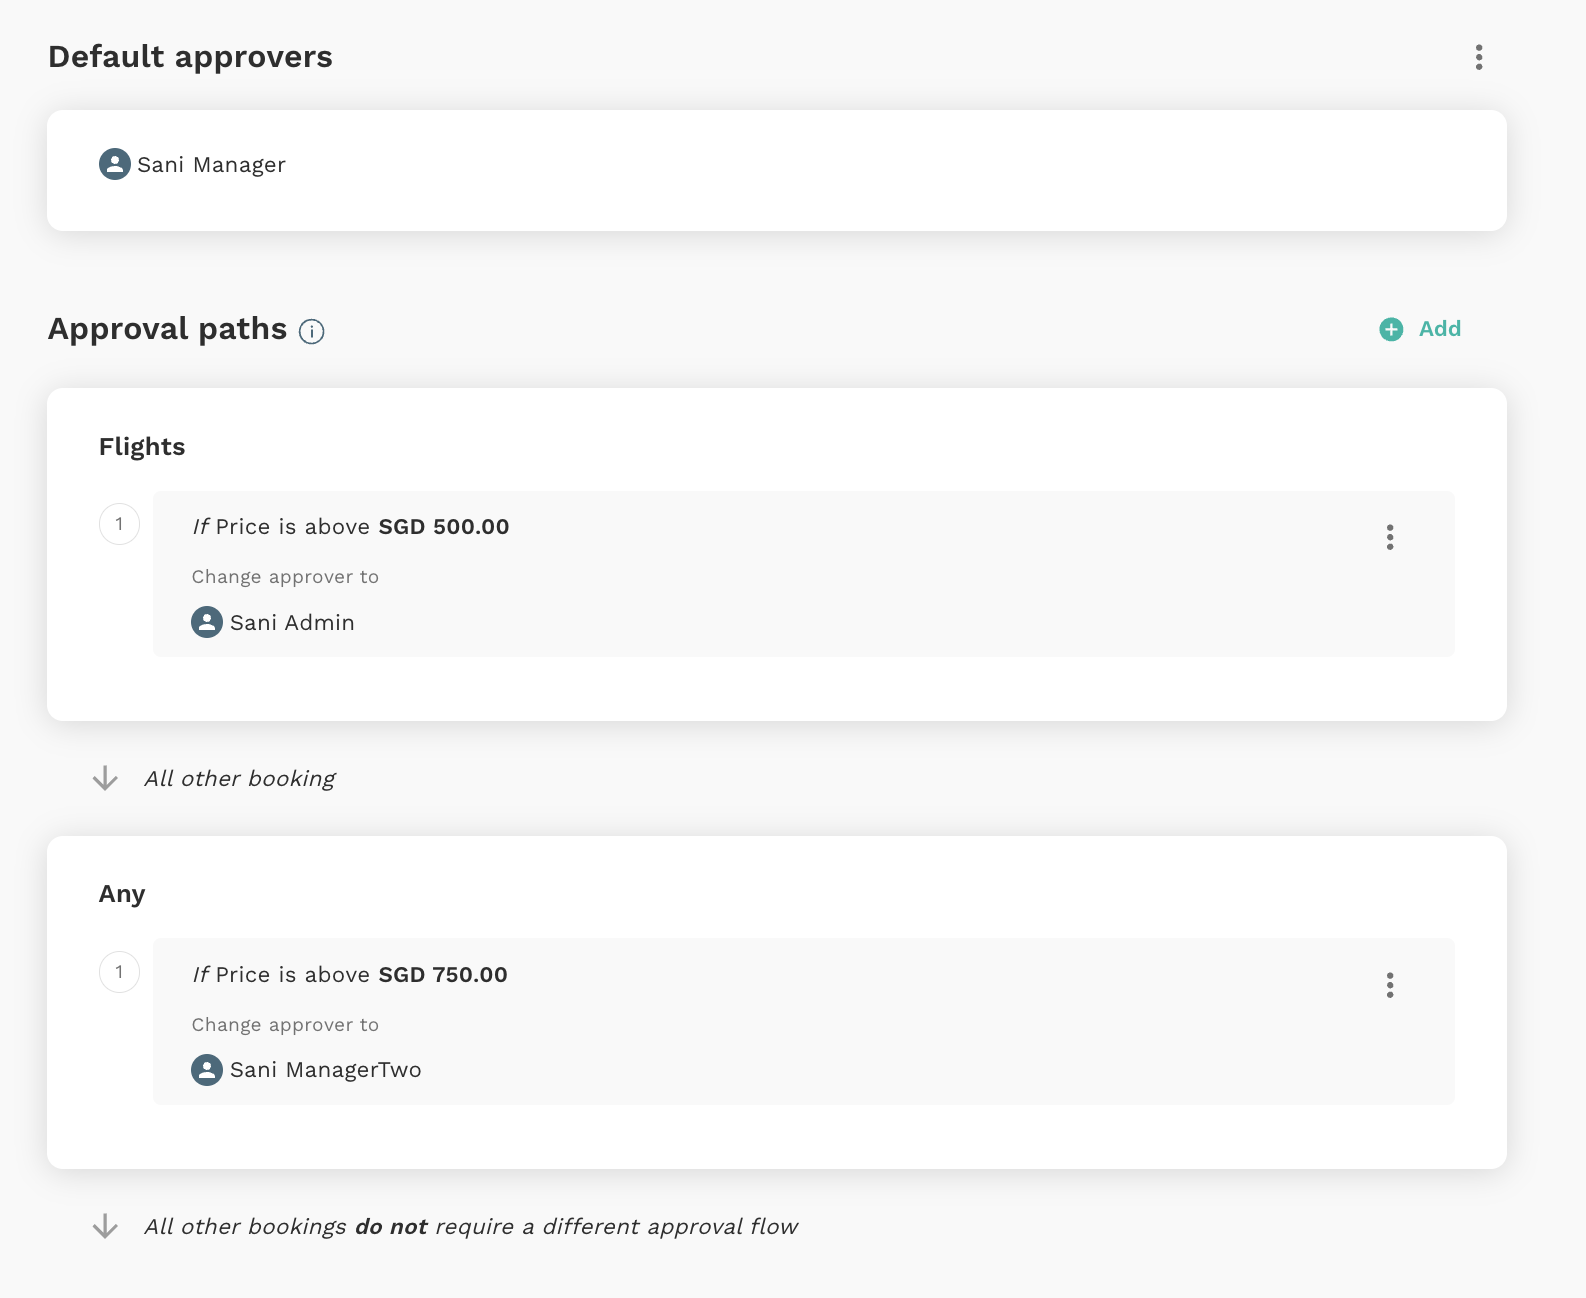Click the Sani ManagerTwo approver name

tap(326, 1070)
